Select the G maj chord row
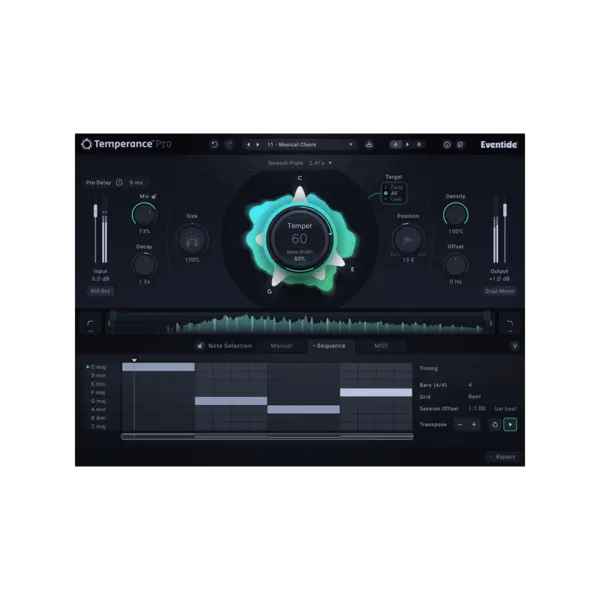Screen dimensions: 600x600 pos(98,401)
